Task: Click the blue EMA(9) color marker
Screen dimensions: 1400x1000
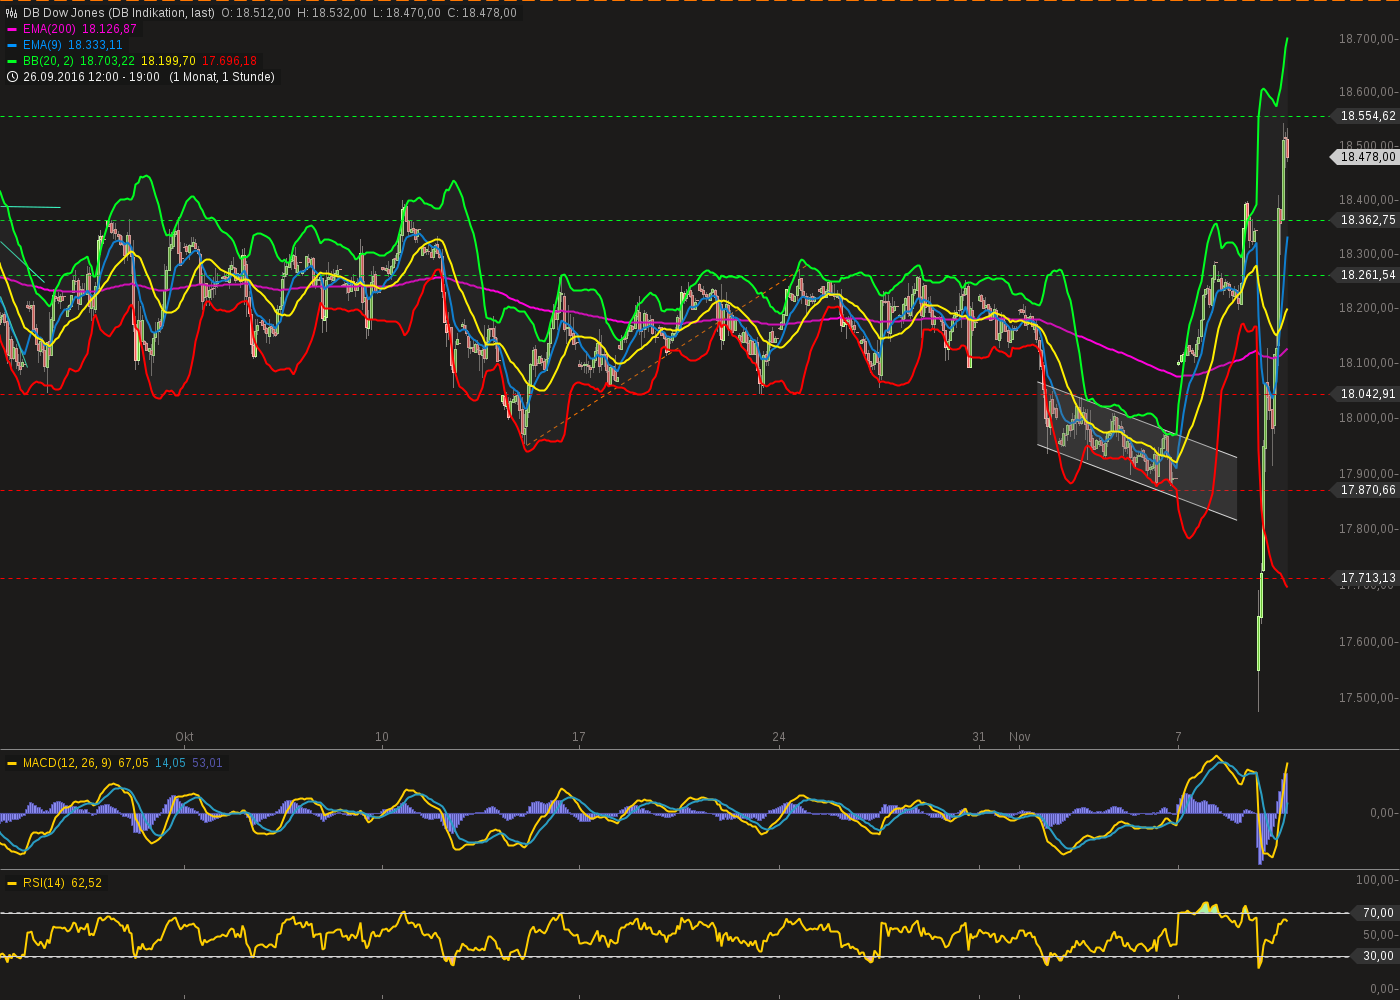Action: pos(12,45)
